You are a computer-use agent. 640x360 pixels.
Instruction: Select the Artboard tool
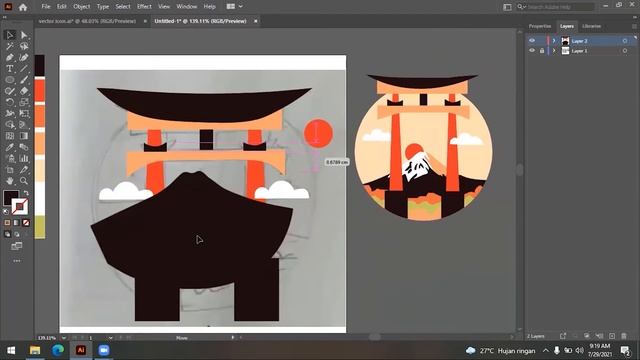pos(10,169)
